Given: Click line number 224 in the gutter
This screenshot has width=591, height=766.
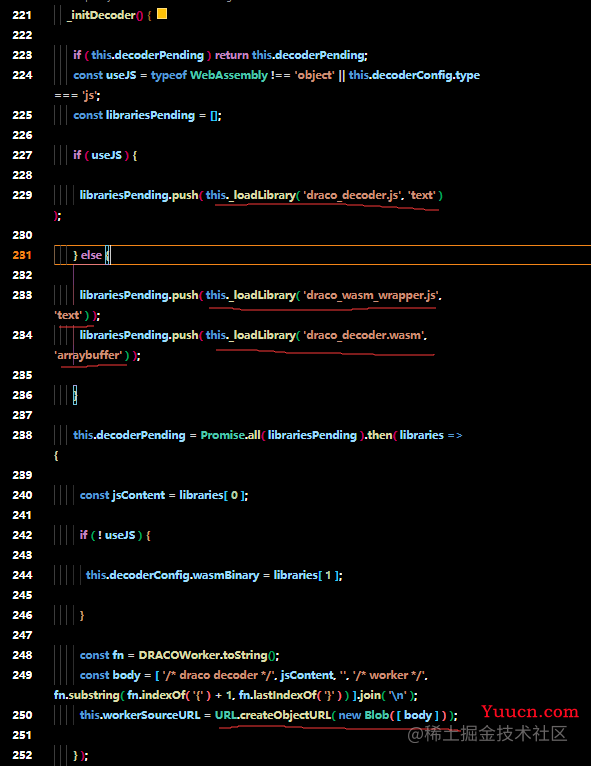Looking at the screenshot, I should [x=22, y=75].
